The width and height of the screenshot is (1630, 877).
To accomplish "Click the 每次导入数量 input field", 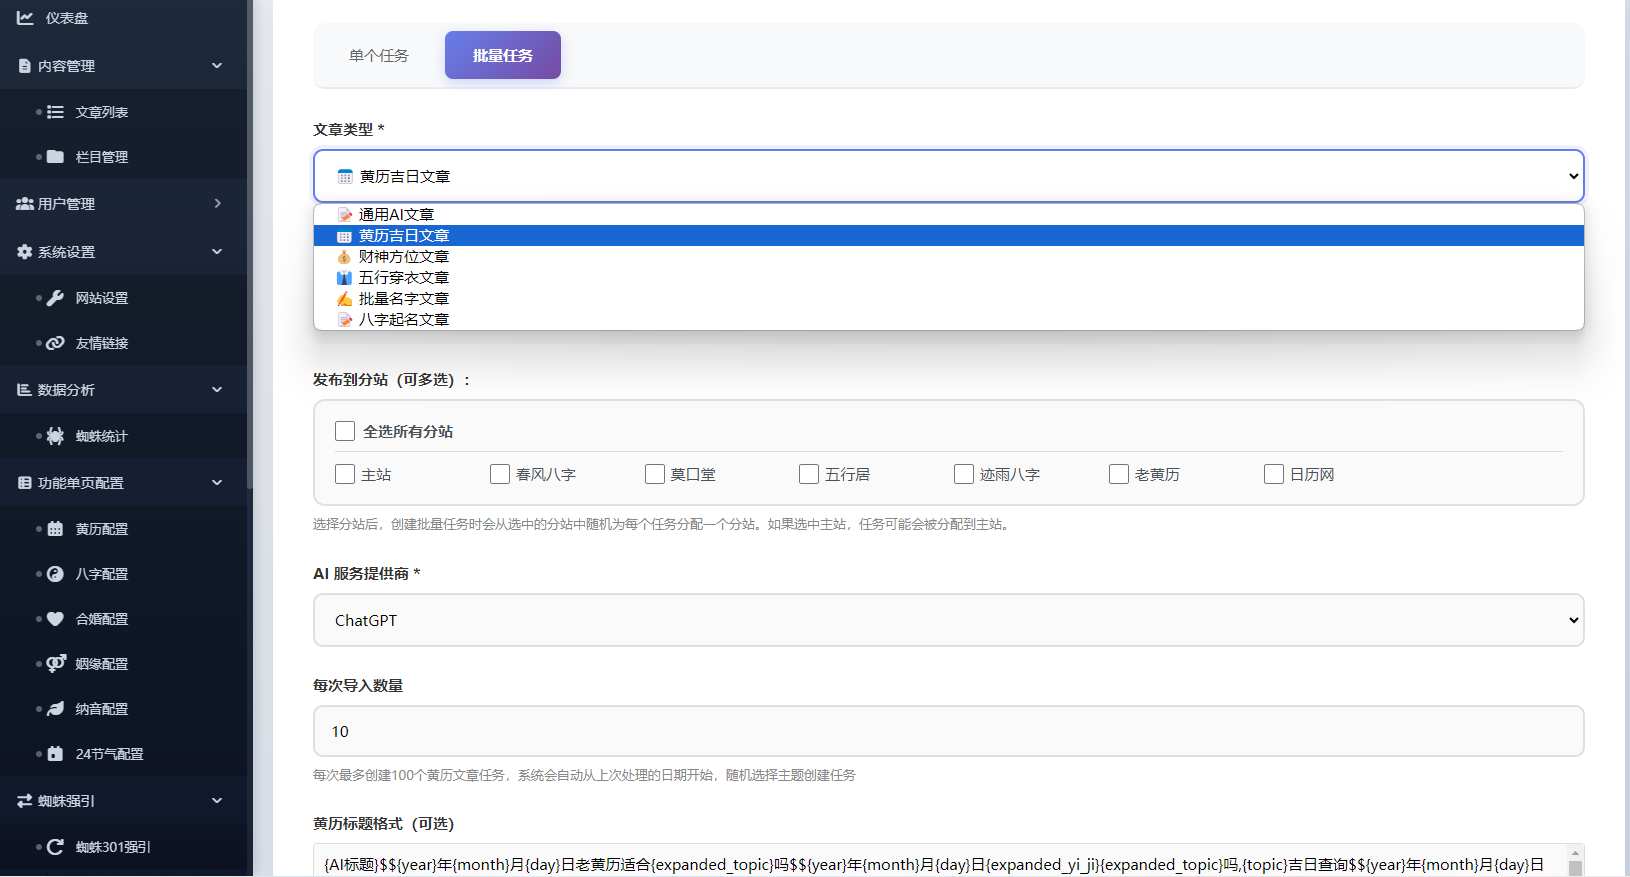I will (x=948, y=732).
